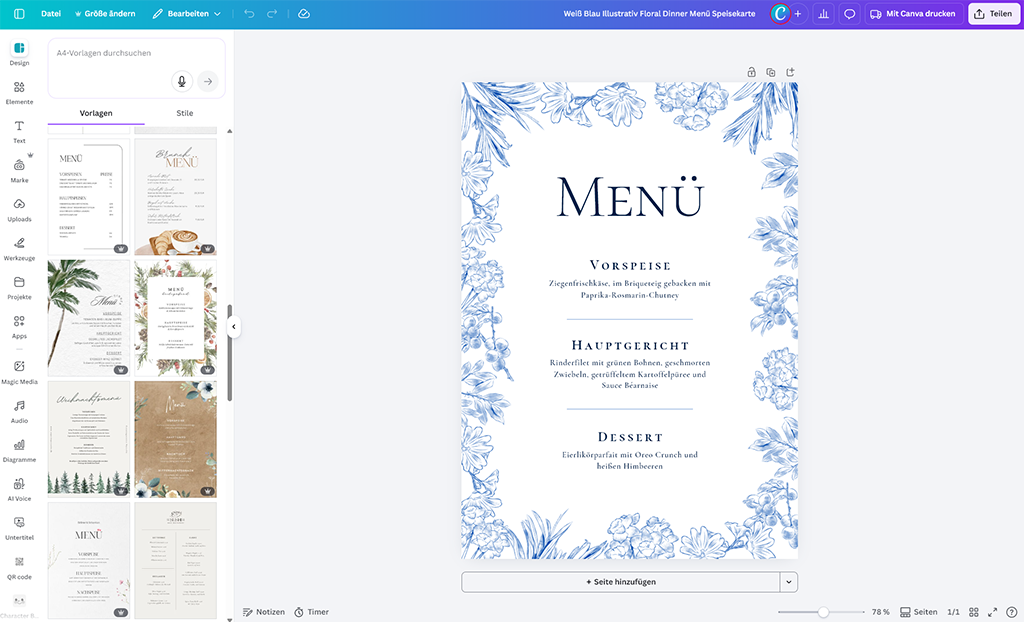Viewport: 1024px width, 622px height.
Task: Open the Projekte sidebar panel
Action: click(19, 288)
